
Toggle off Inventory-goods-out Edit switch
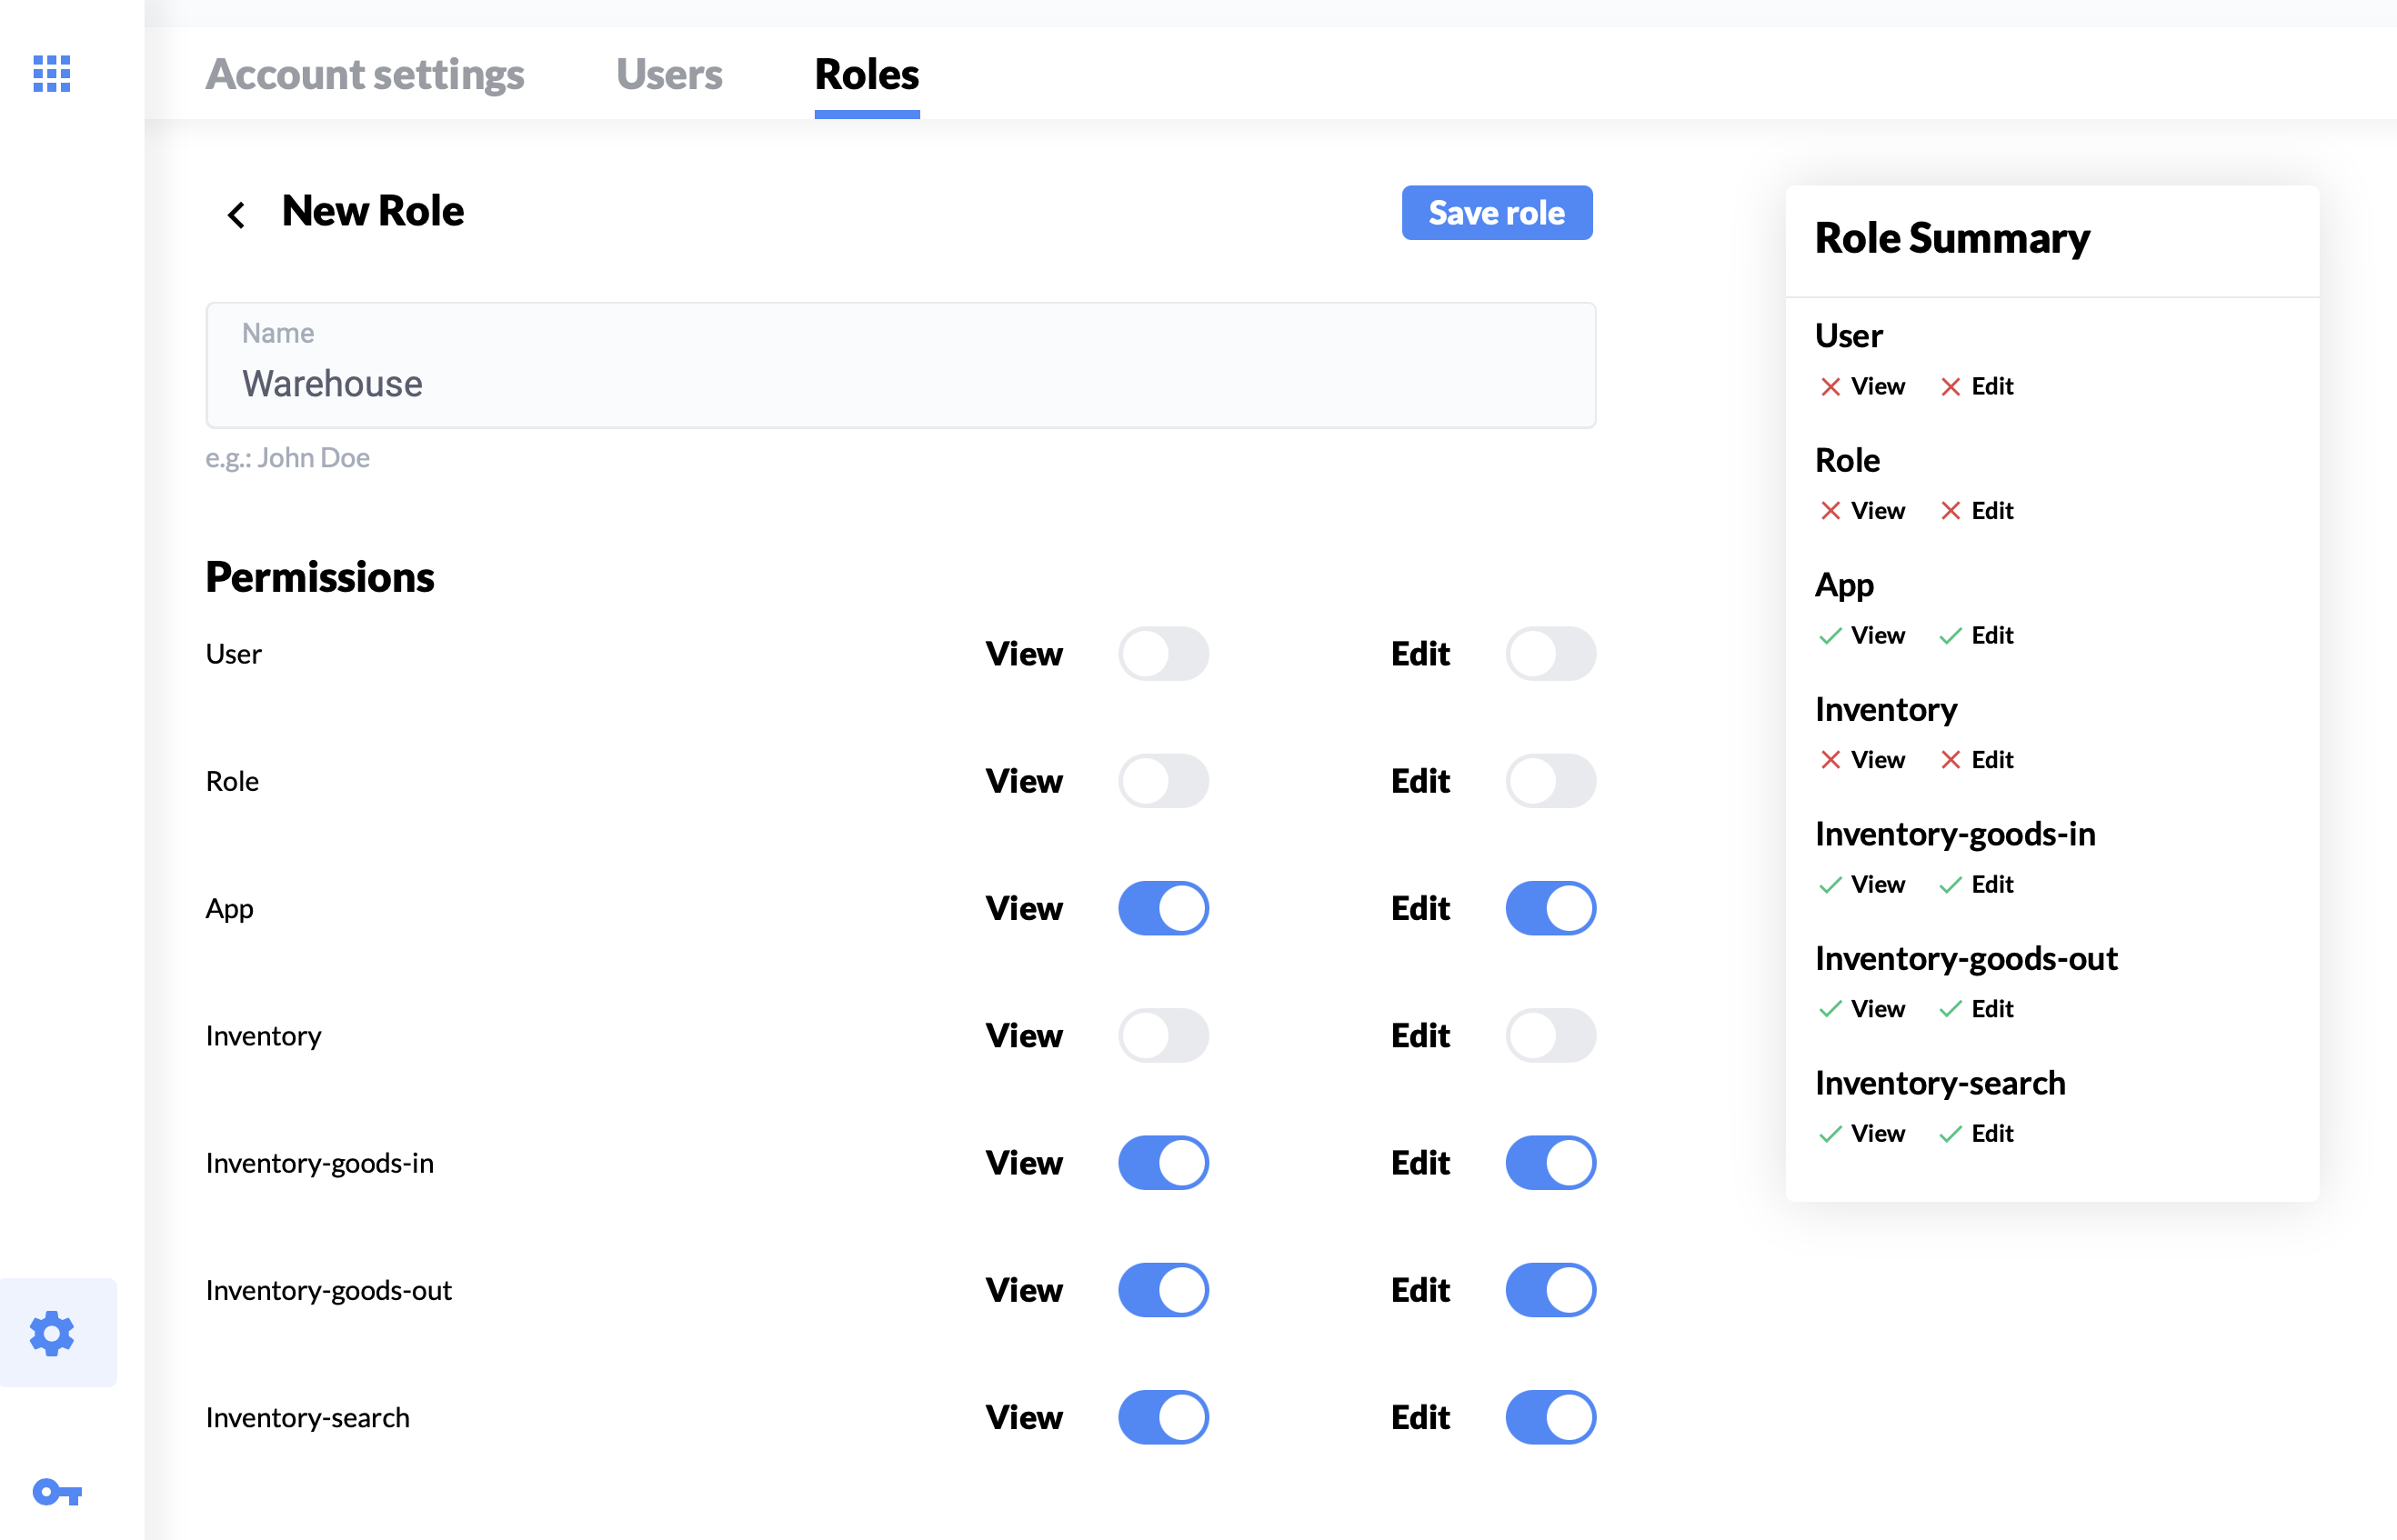click(x=1550, y=1290)
